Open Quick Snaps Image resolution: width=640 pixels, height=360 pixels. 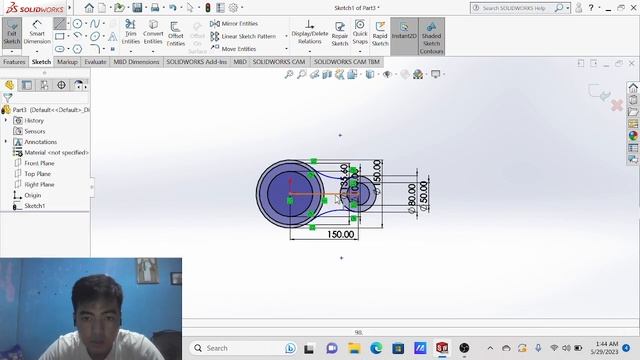click(x=360, y=31)
